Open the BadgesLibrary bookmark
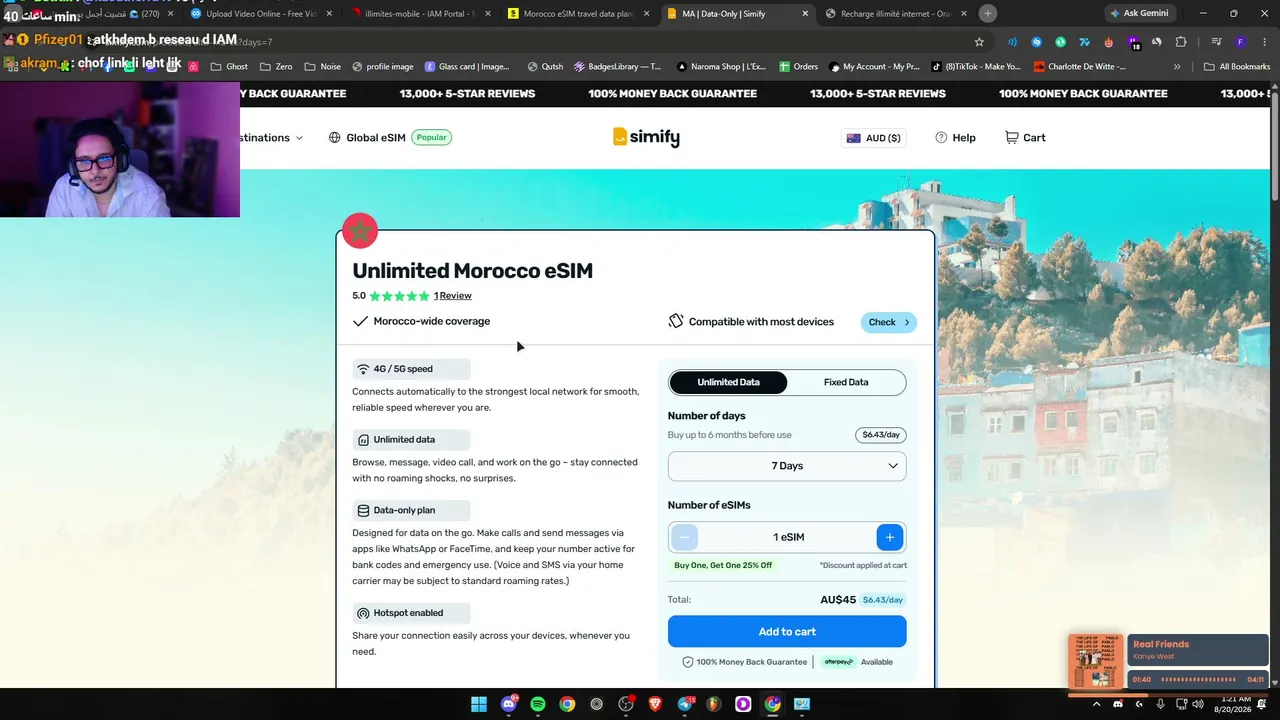Image resolution: width=1280 pixels, height=720 pixels. coord(618,67)
